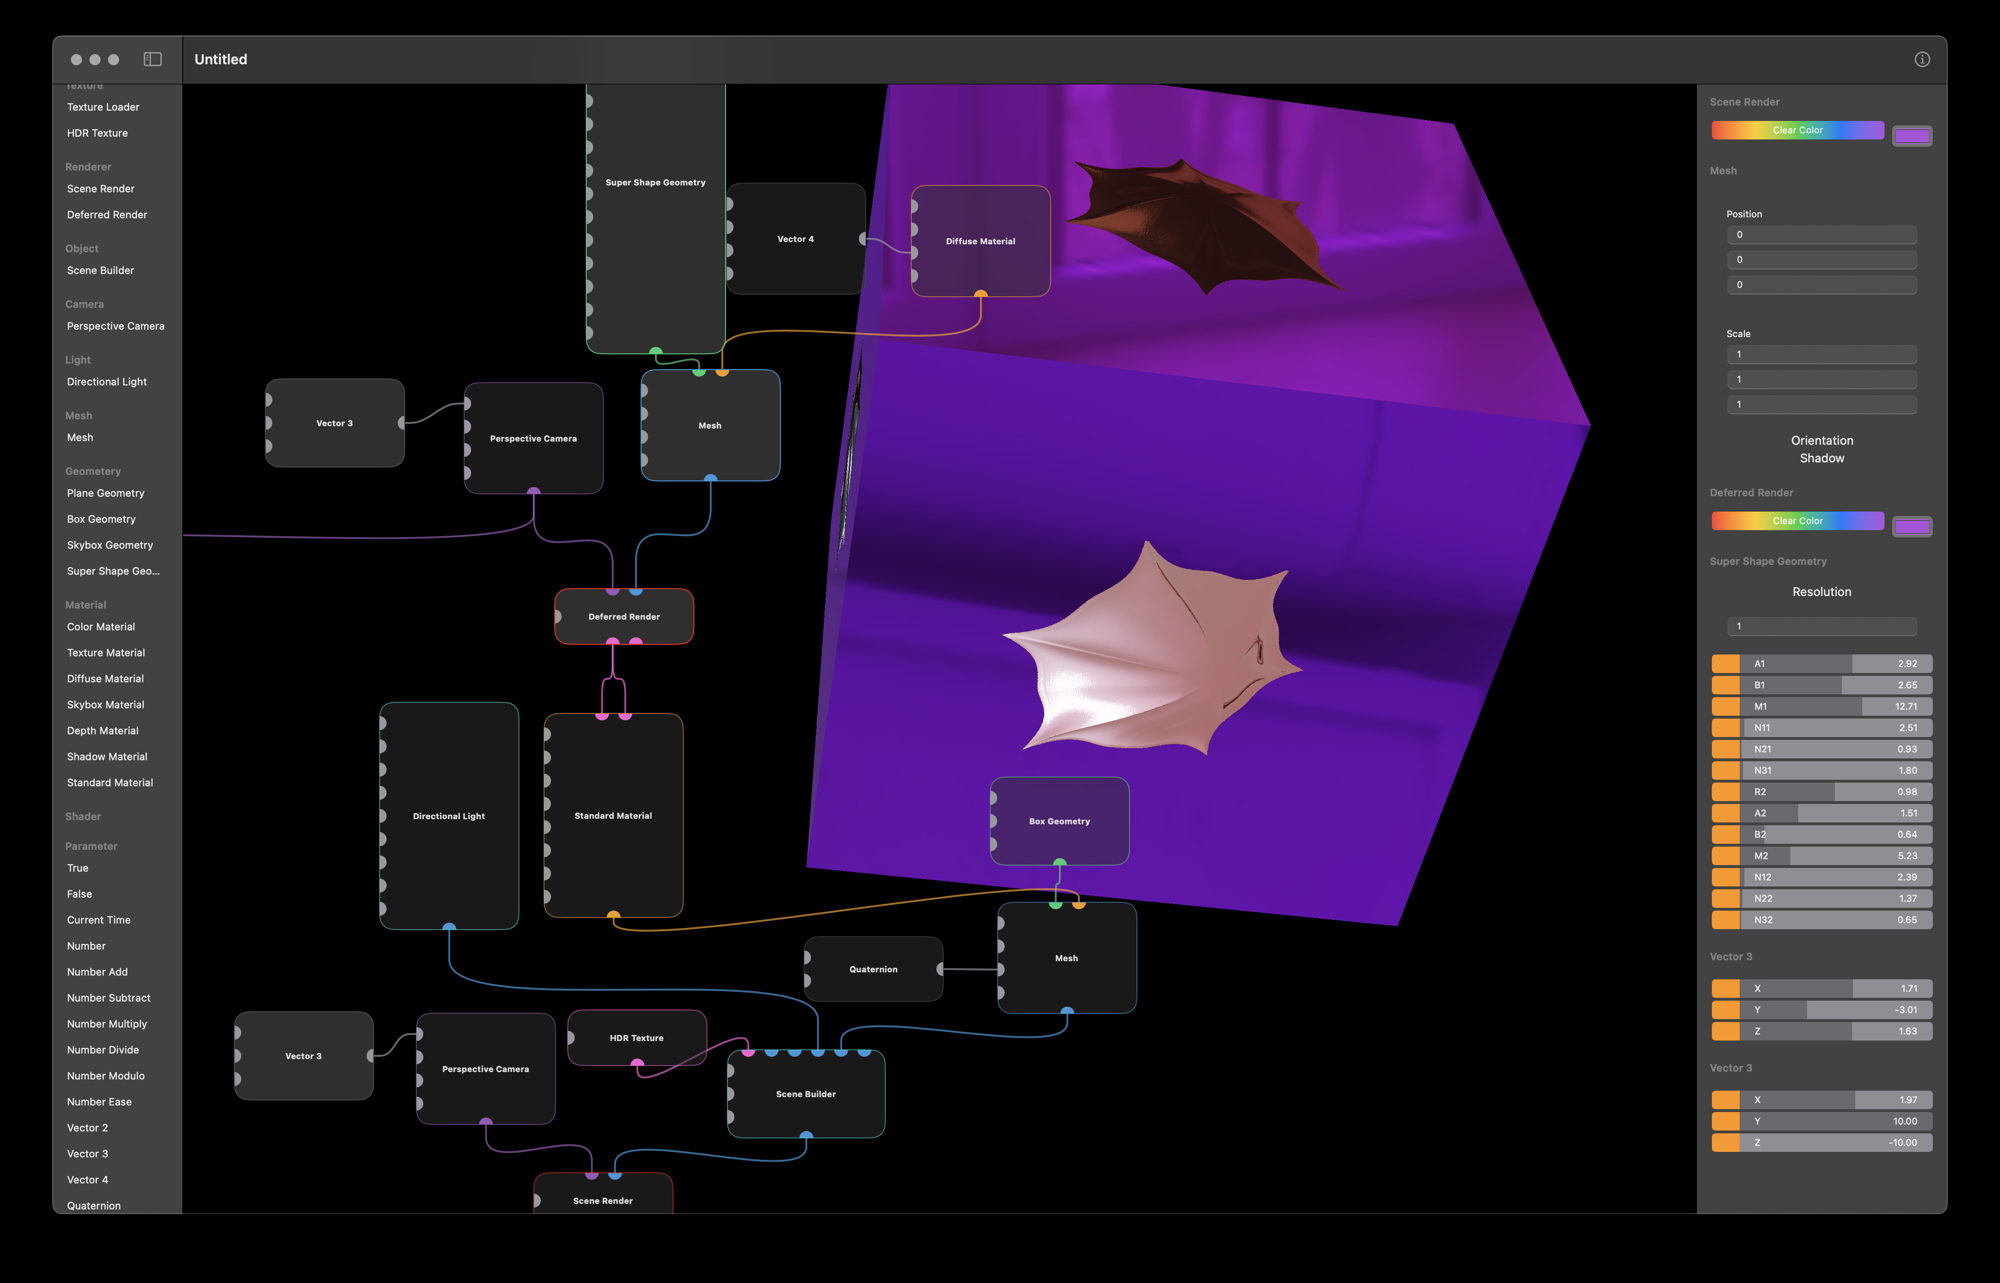The width and height of the screenshot is (2000, 1283).
Task: Collapse the Resolution section header
Action: (1821, 592)
